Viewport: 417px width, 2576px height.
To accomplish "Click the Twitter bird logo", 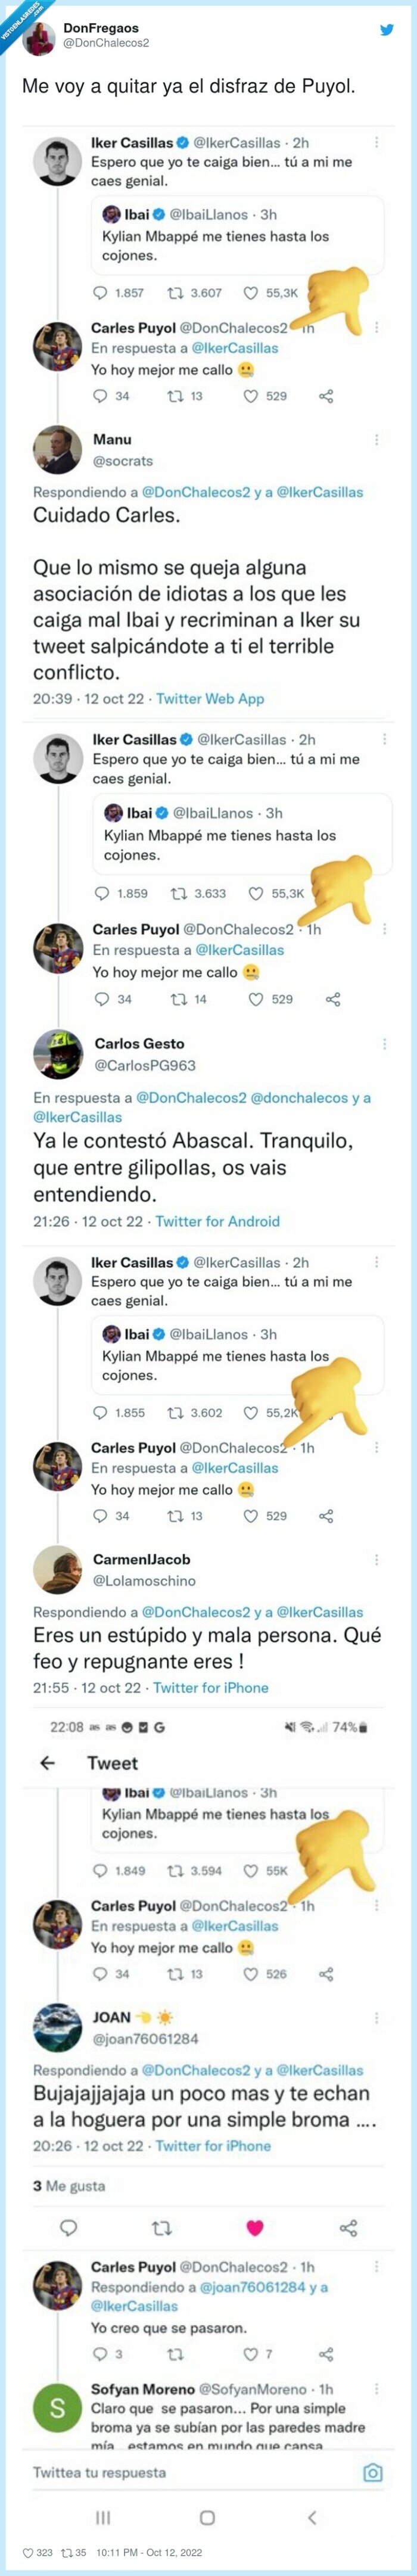I will pos(387,30).
